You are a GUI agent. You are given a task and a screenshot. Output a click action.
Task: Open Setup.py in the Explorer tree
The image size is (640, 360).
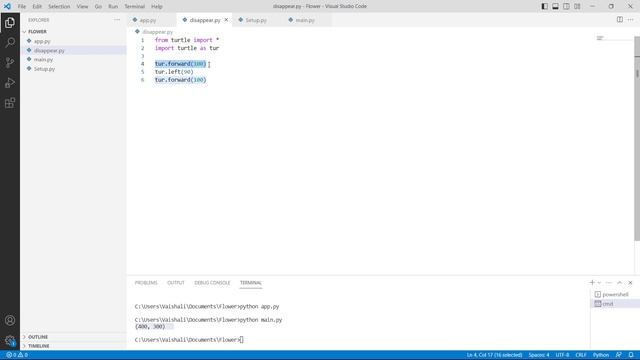(44, 69)
